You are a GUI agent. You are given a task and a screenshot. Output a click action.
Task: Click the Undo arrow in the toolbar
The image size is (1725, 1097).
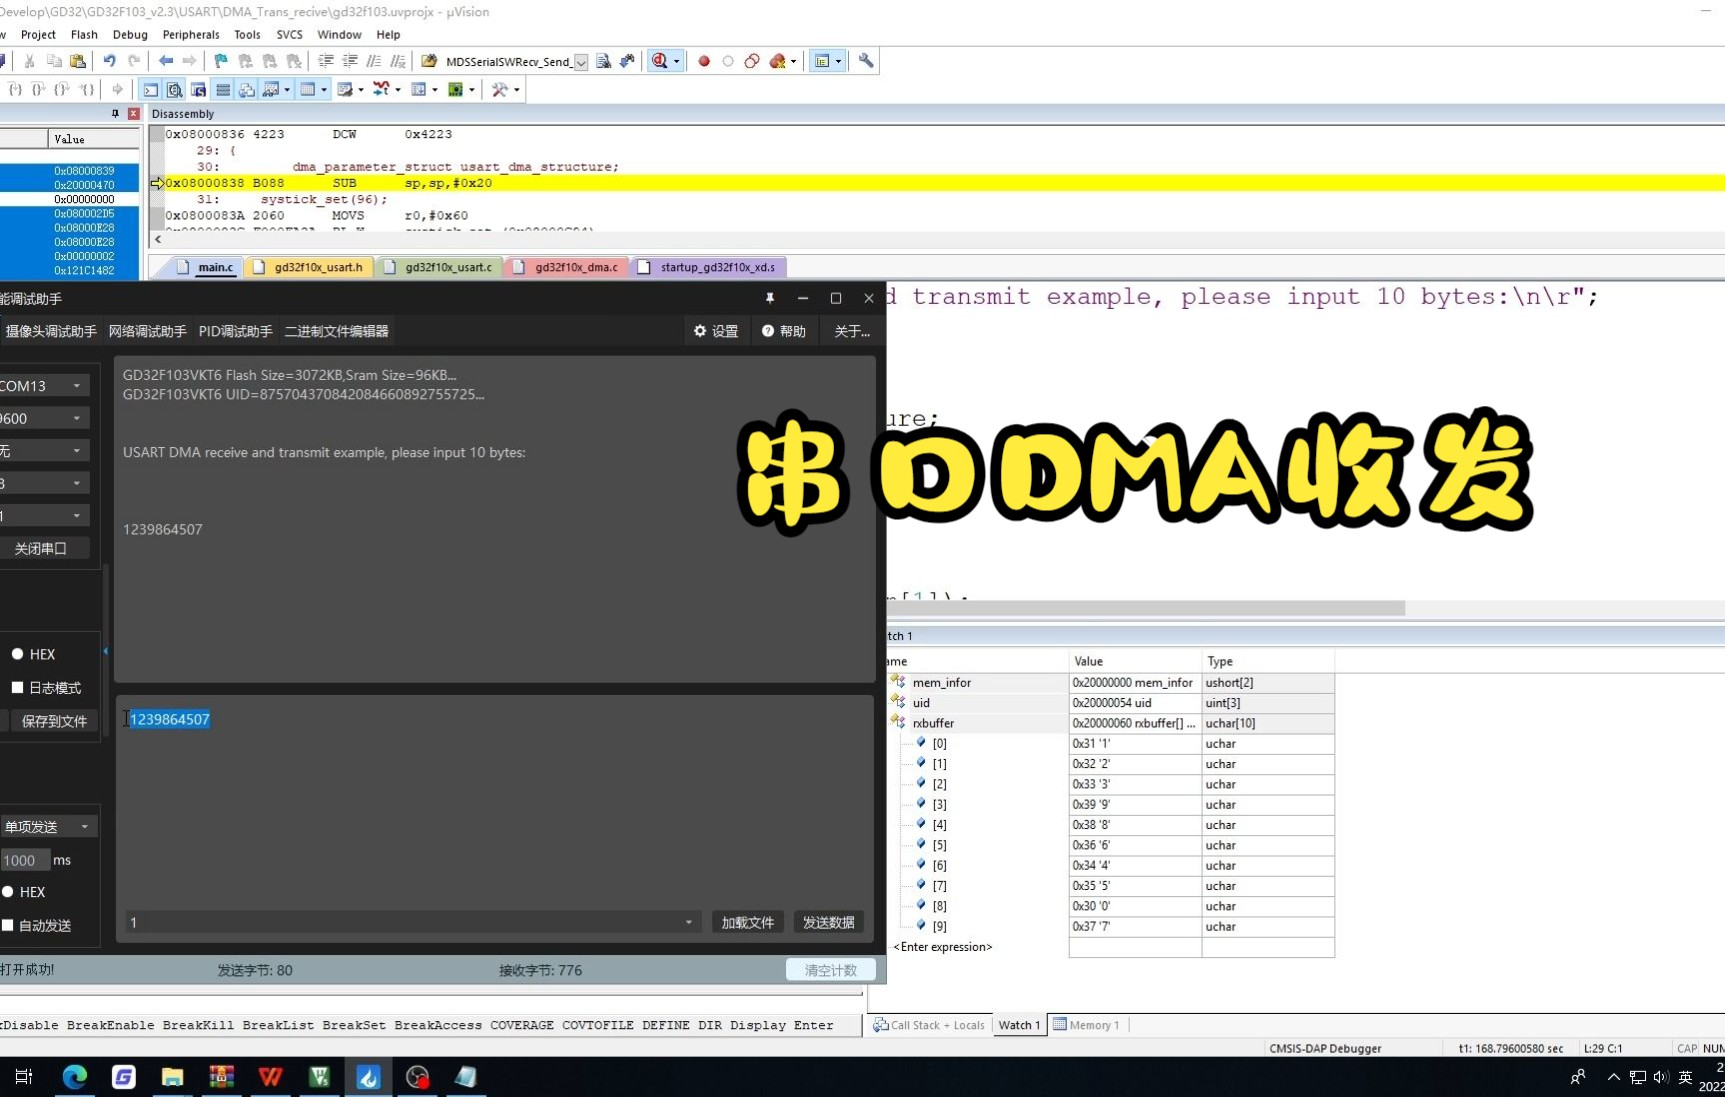click(x=109, y=61)
